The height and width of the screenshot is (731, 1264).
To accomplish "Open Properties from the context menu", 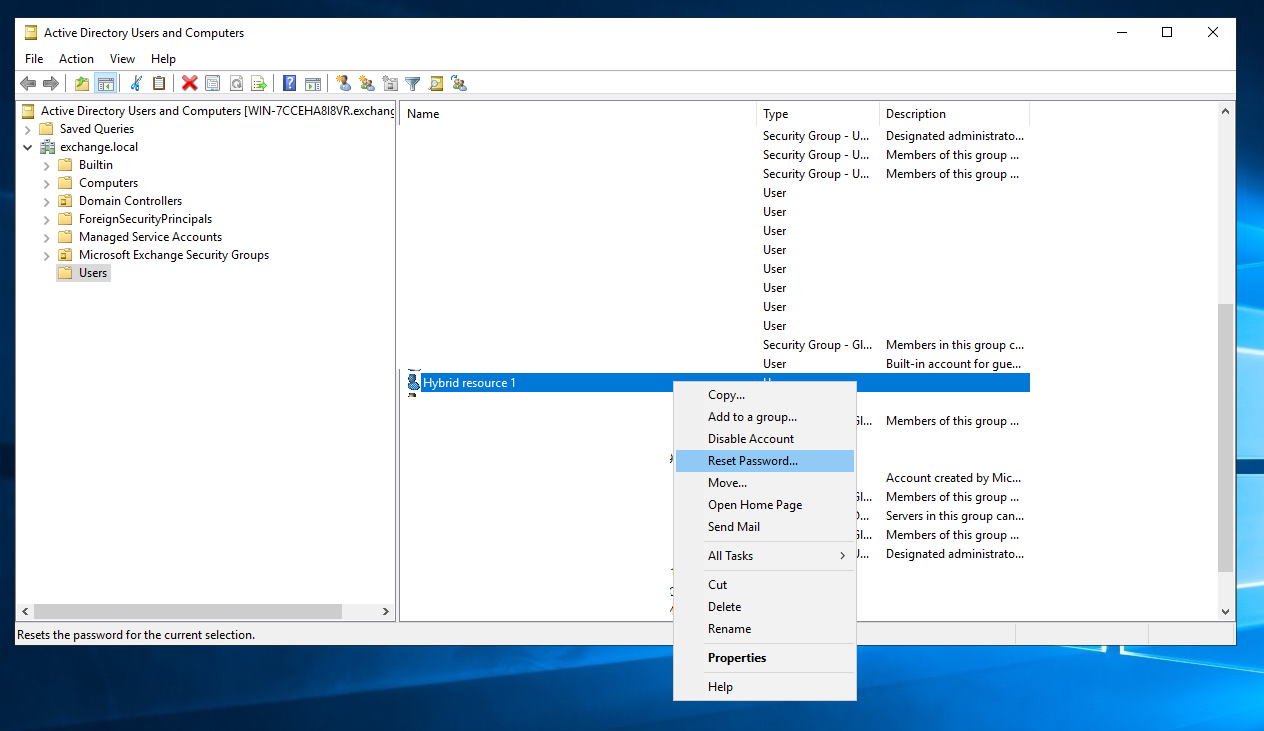I will click(x=765, y=658).
